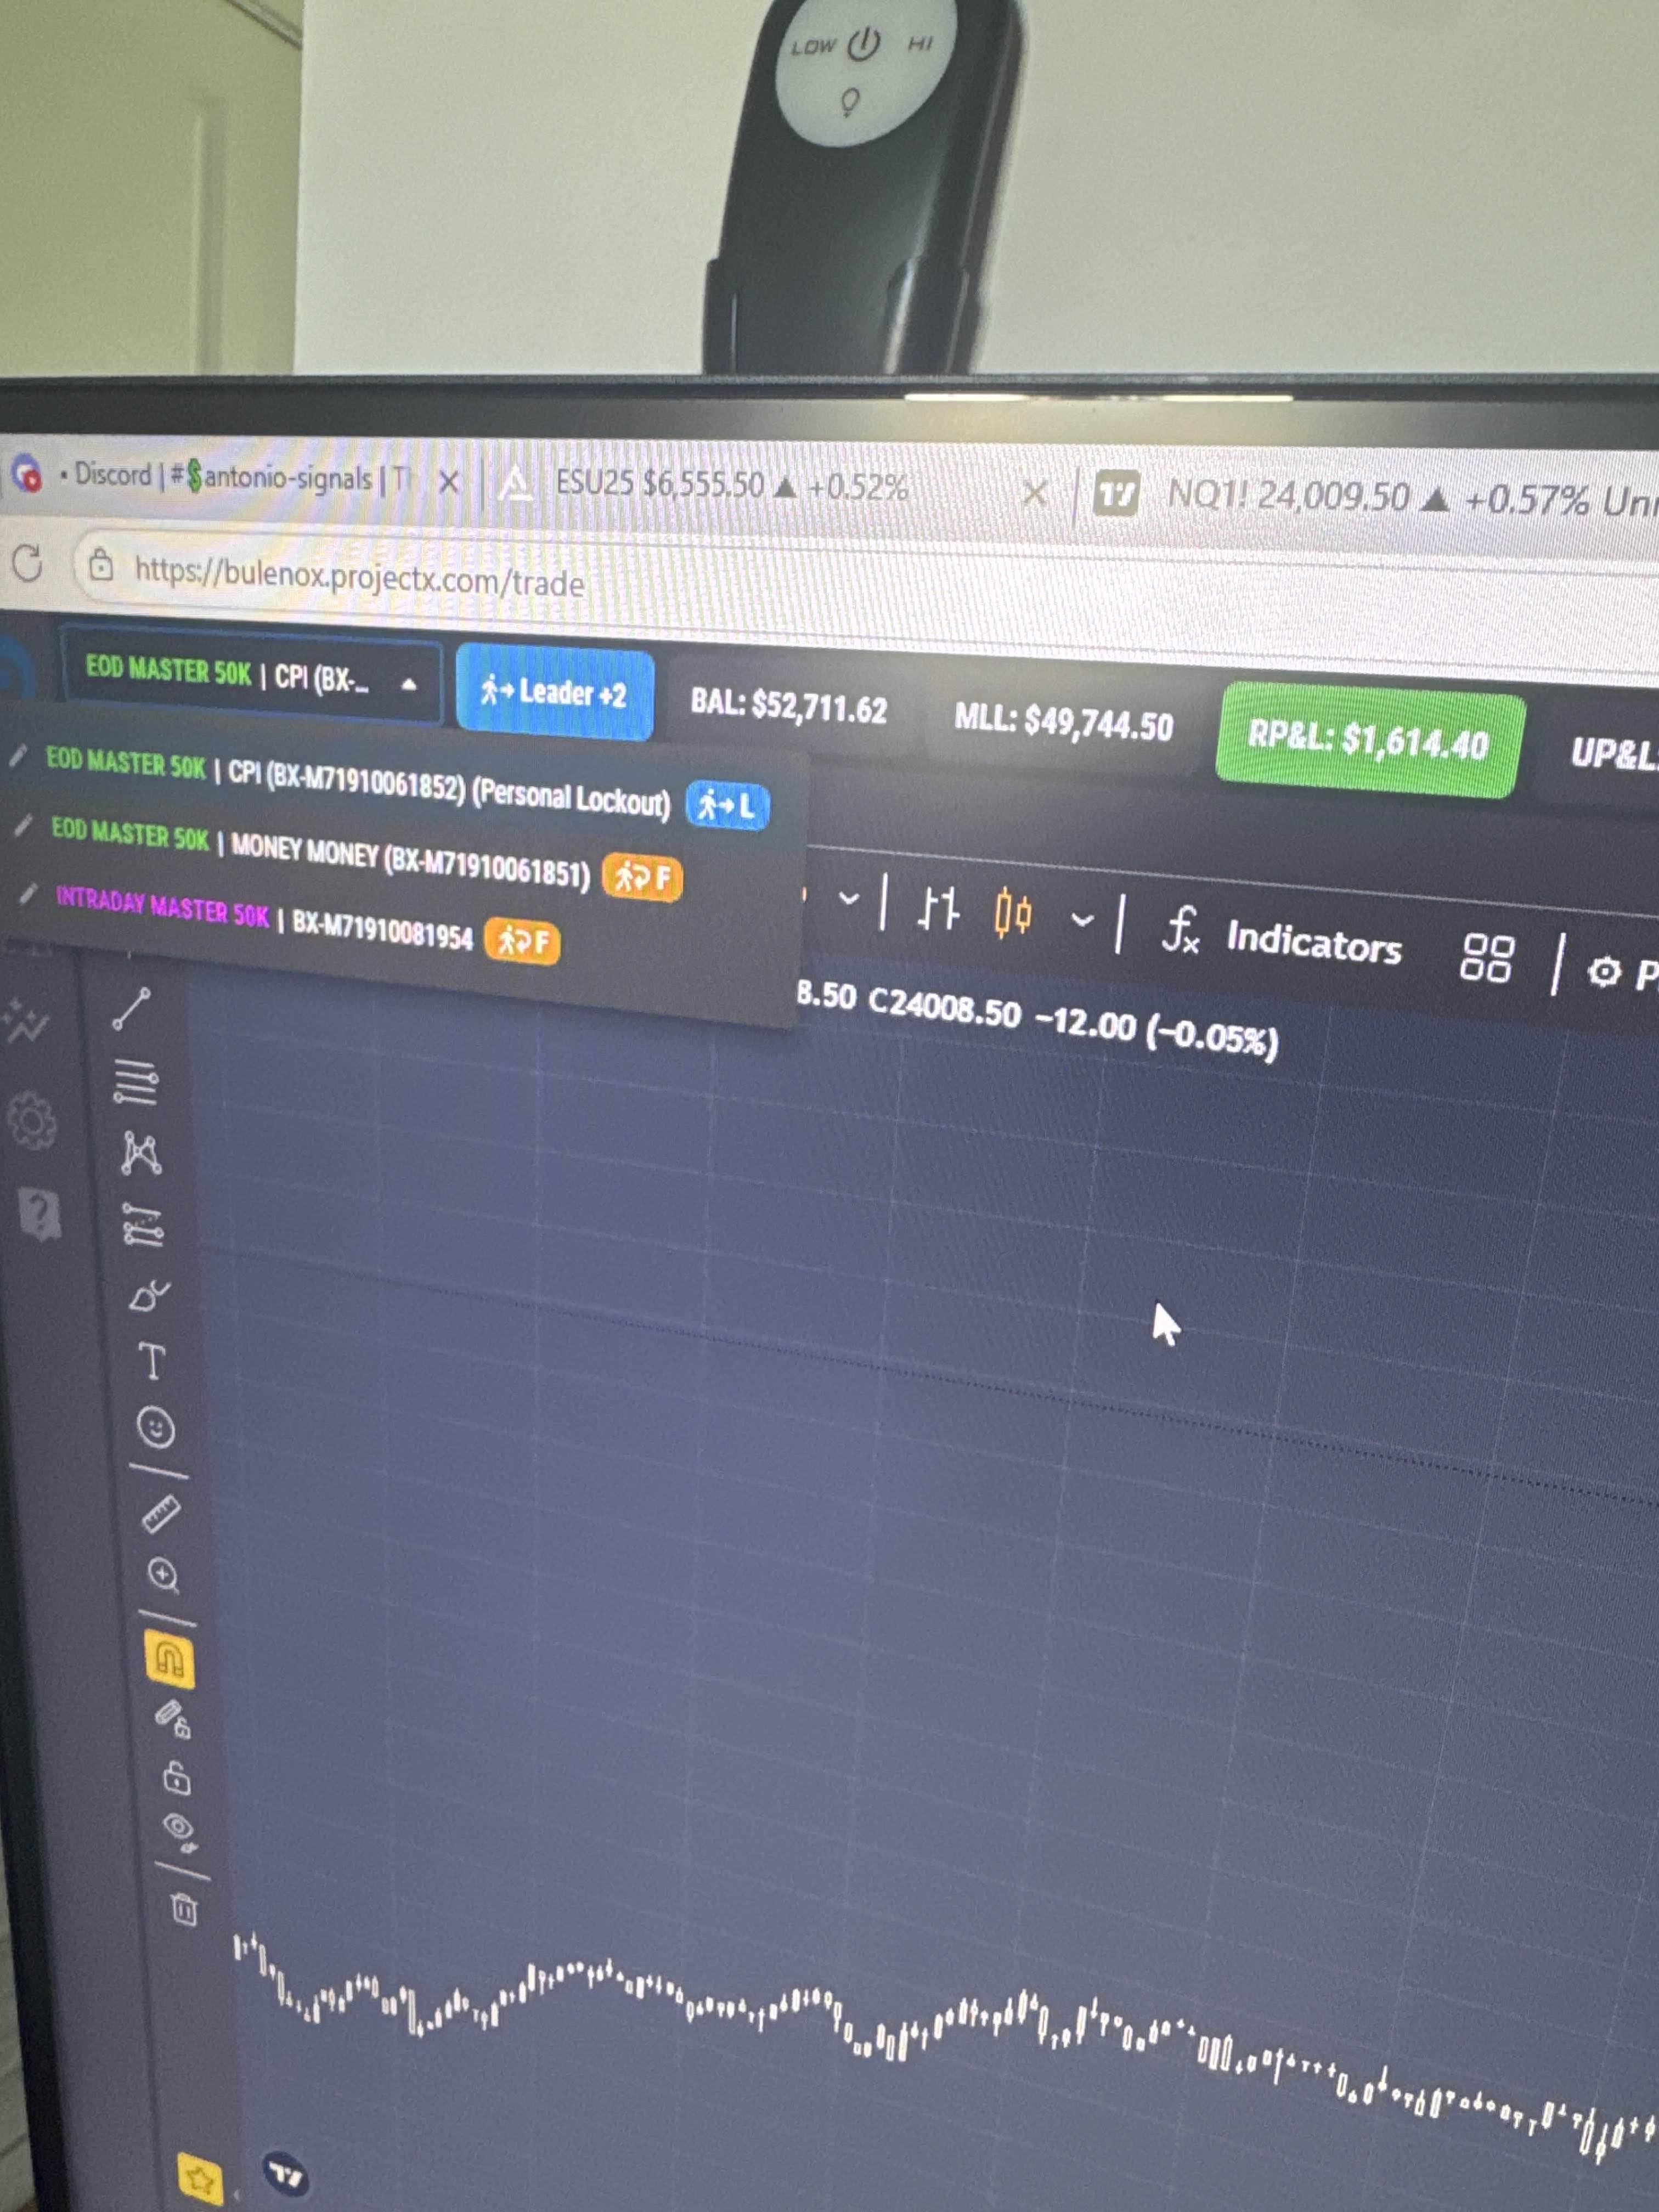Choose the XABCD pattern tool
The height and width of the screenshot is (2212, 1659).
[141, 1154]
